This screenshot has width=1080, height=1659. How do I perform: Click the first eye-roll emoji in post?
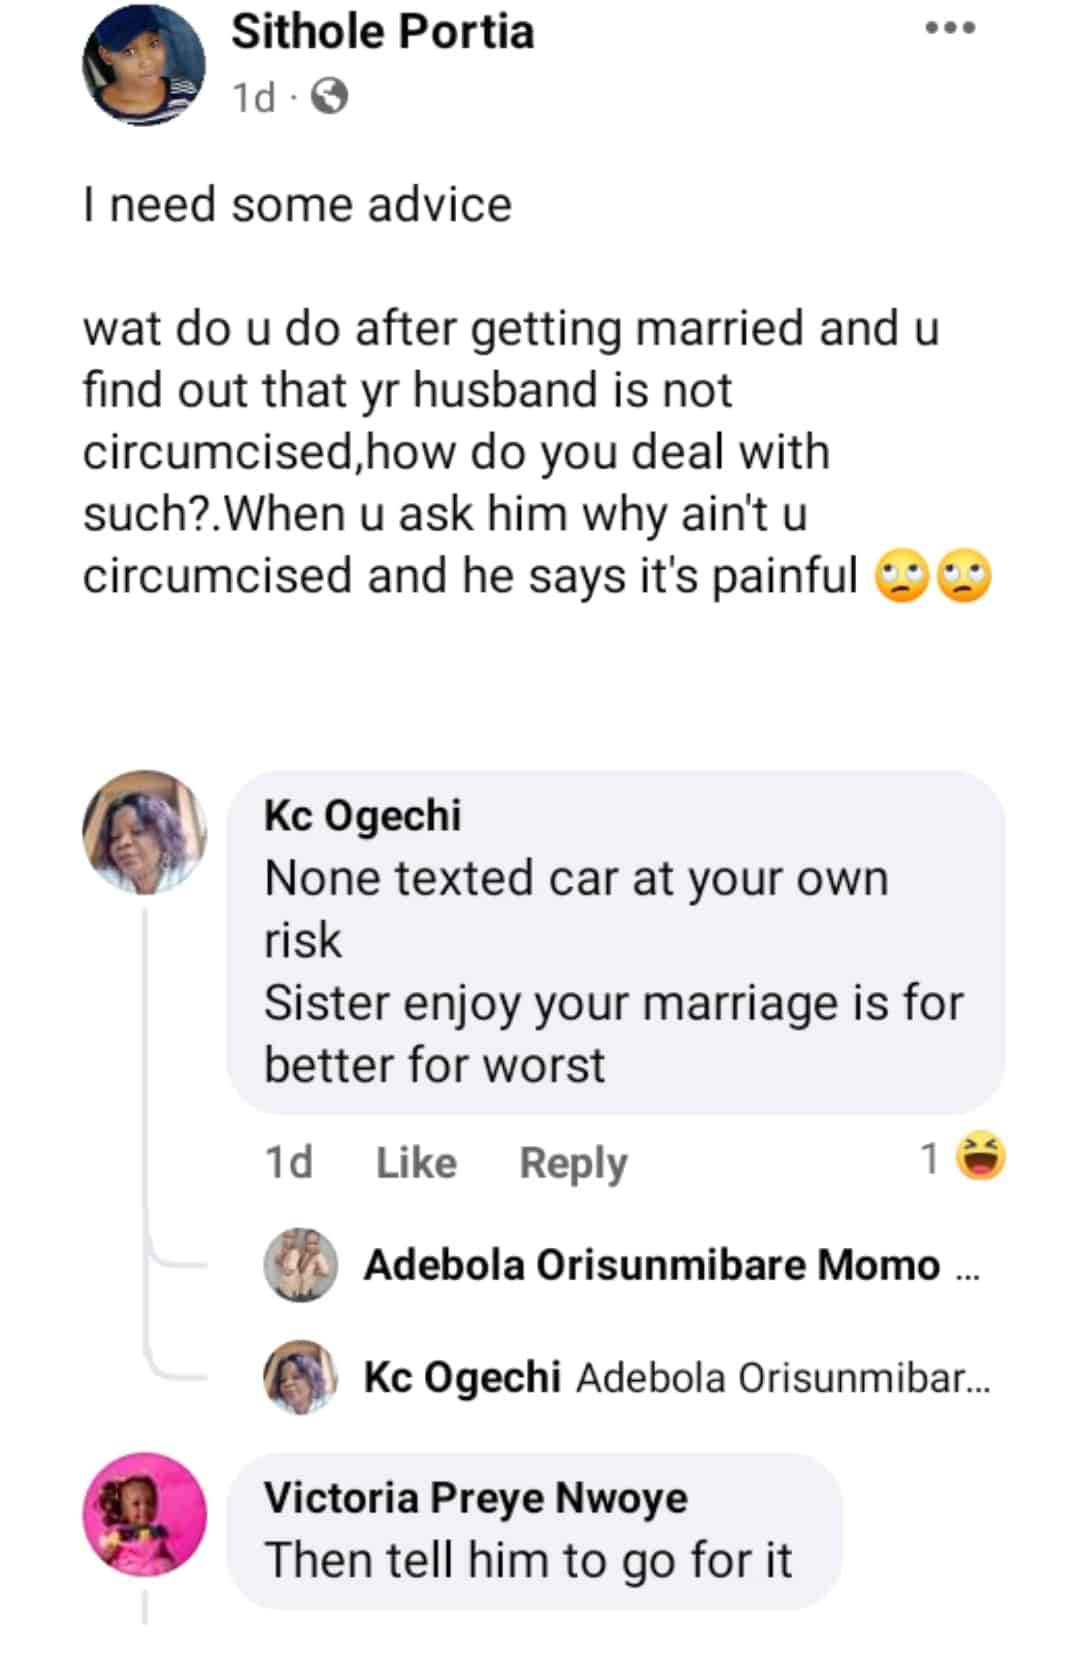click(902, 577)
